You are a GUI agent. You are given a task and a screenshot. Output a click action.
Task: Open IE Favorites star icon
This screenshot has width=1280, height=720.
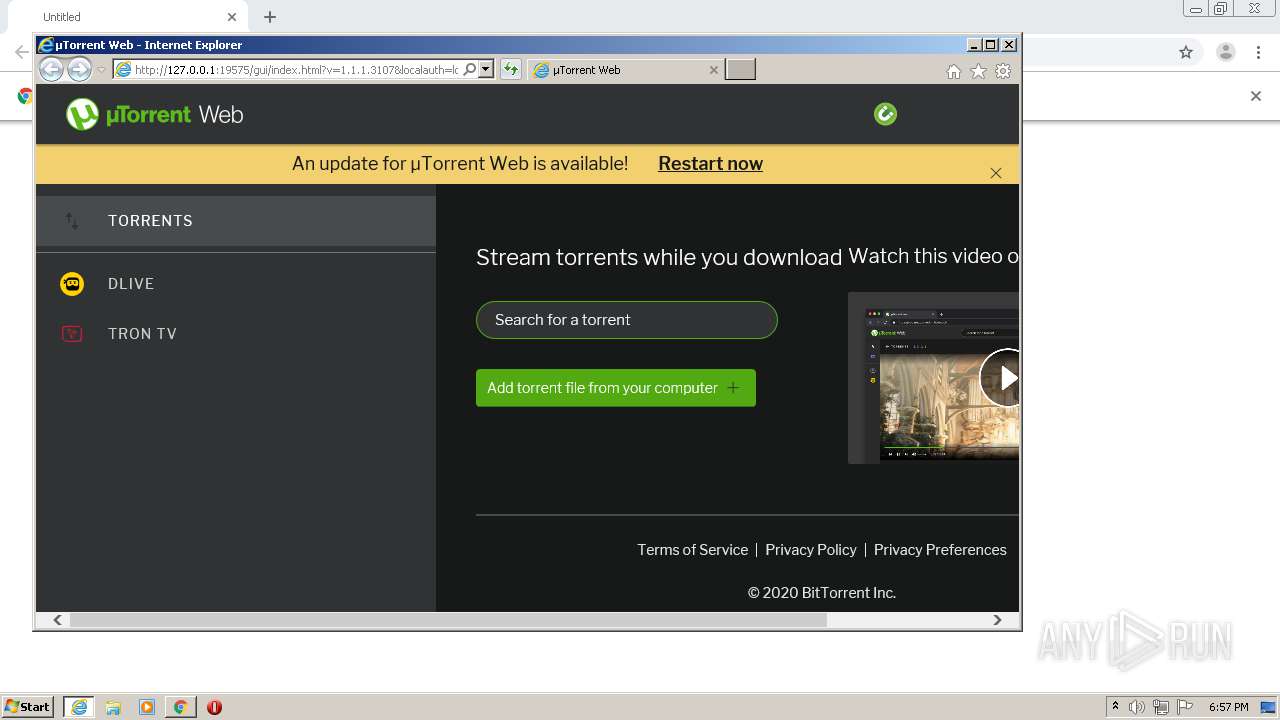(x=979, y=71)
